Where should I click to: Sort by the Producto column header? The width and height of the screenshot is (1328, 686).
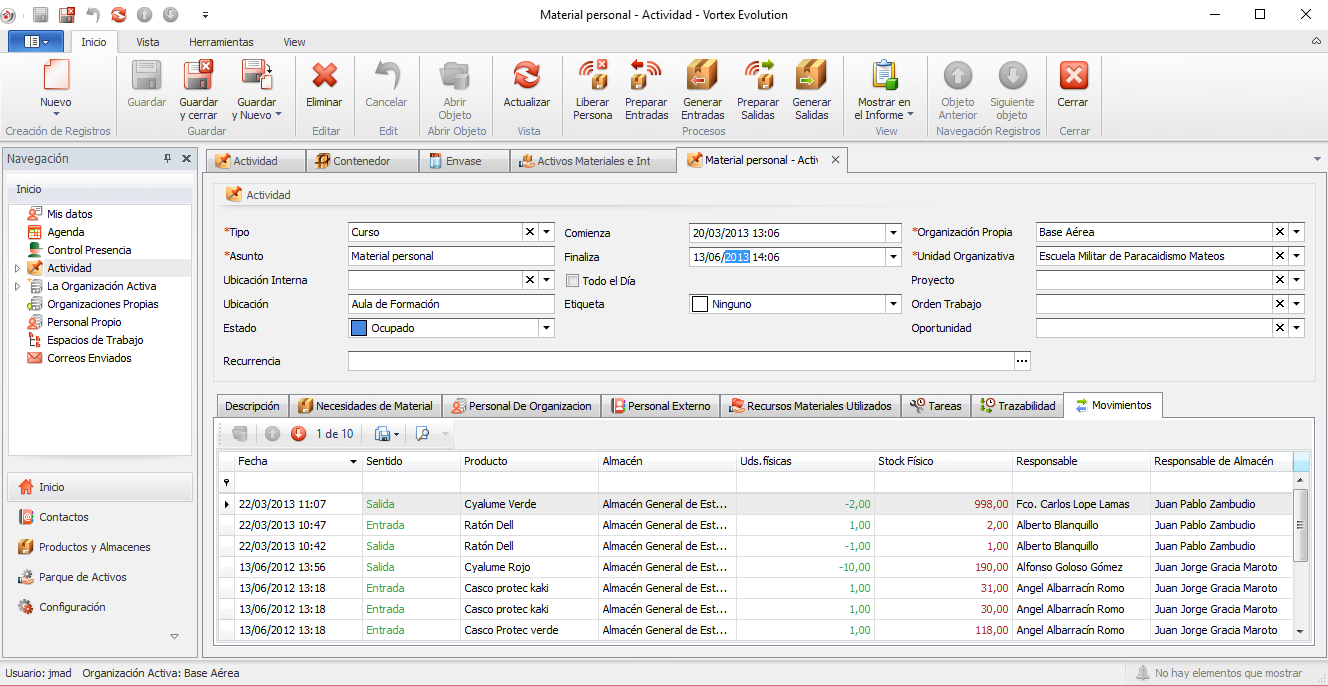530,461
